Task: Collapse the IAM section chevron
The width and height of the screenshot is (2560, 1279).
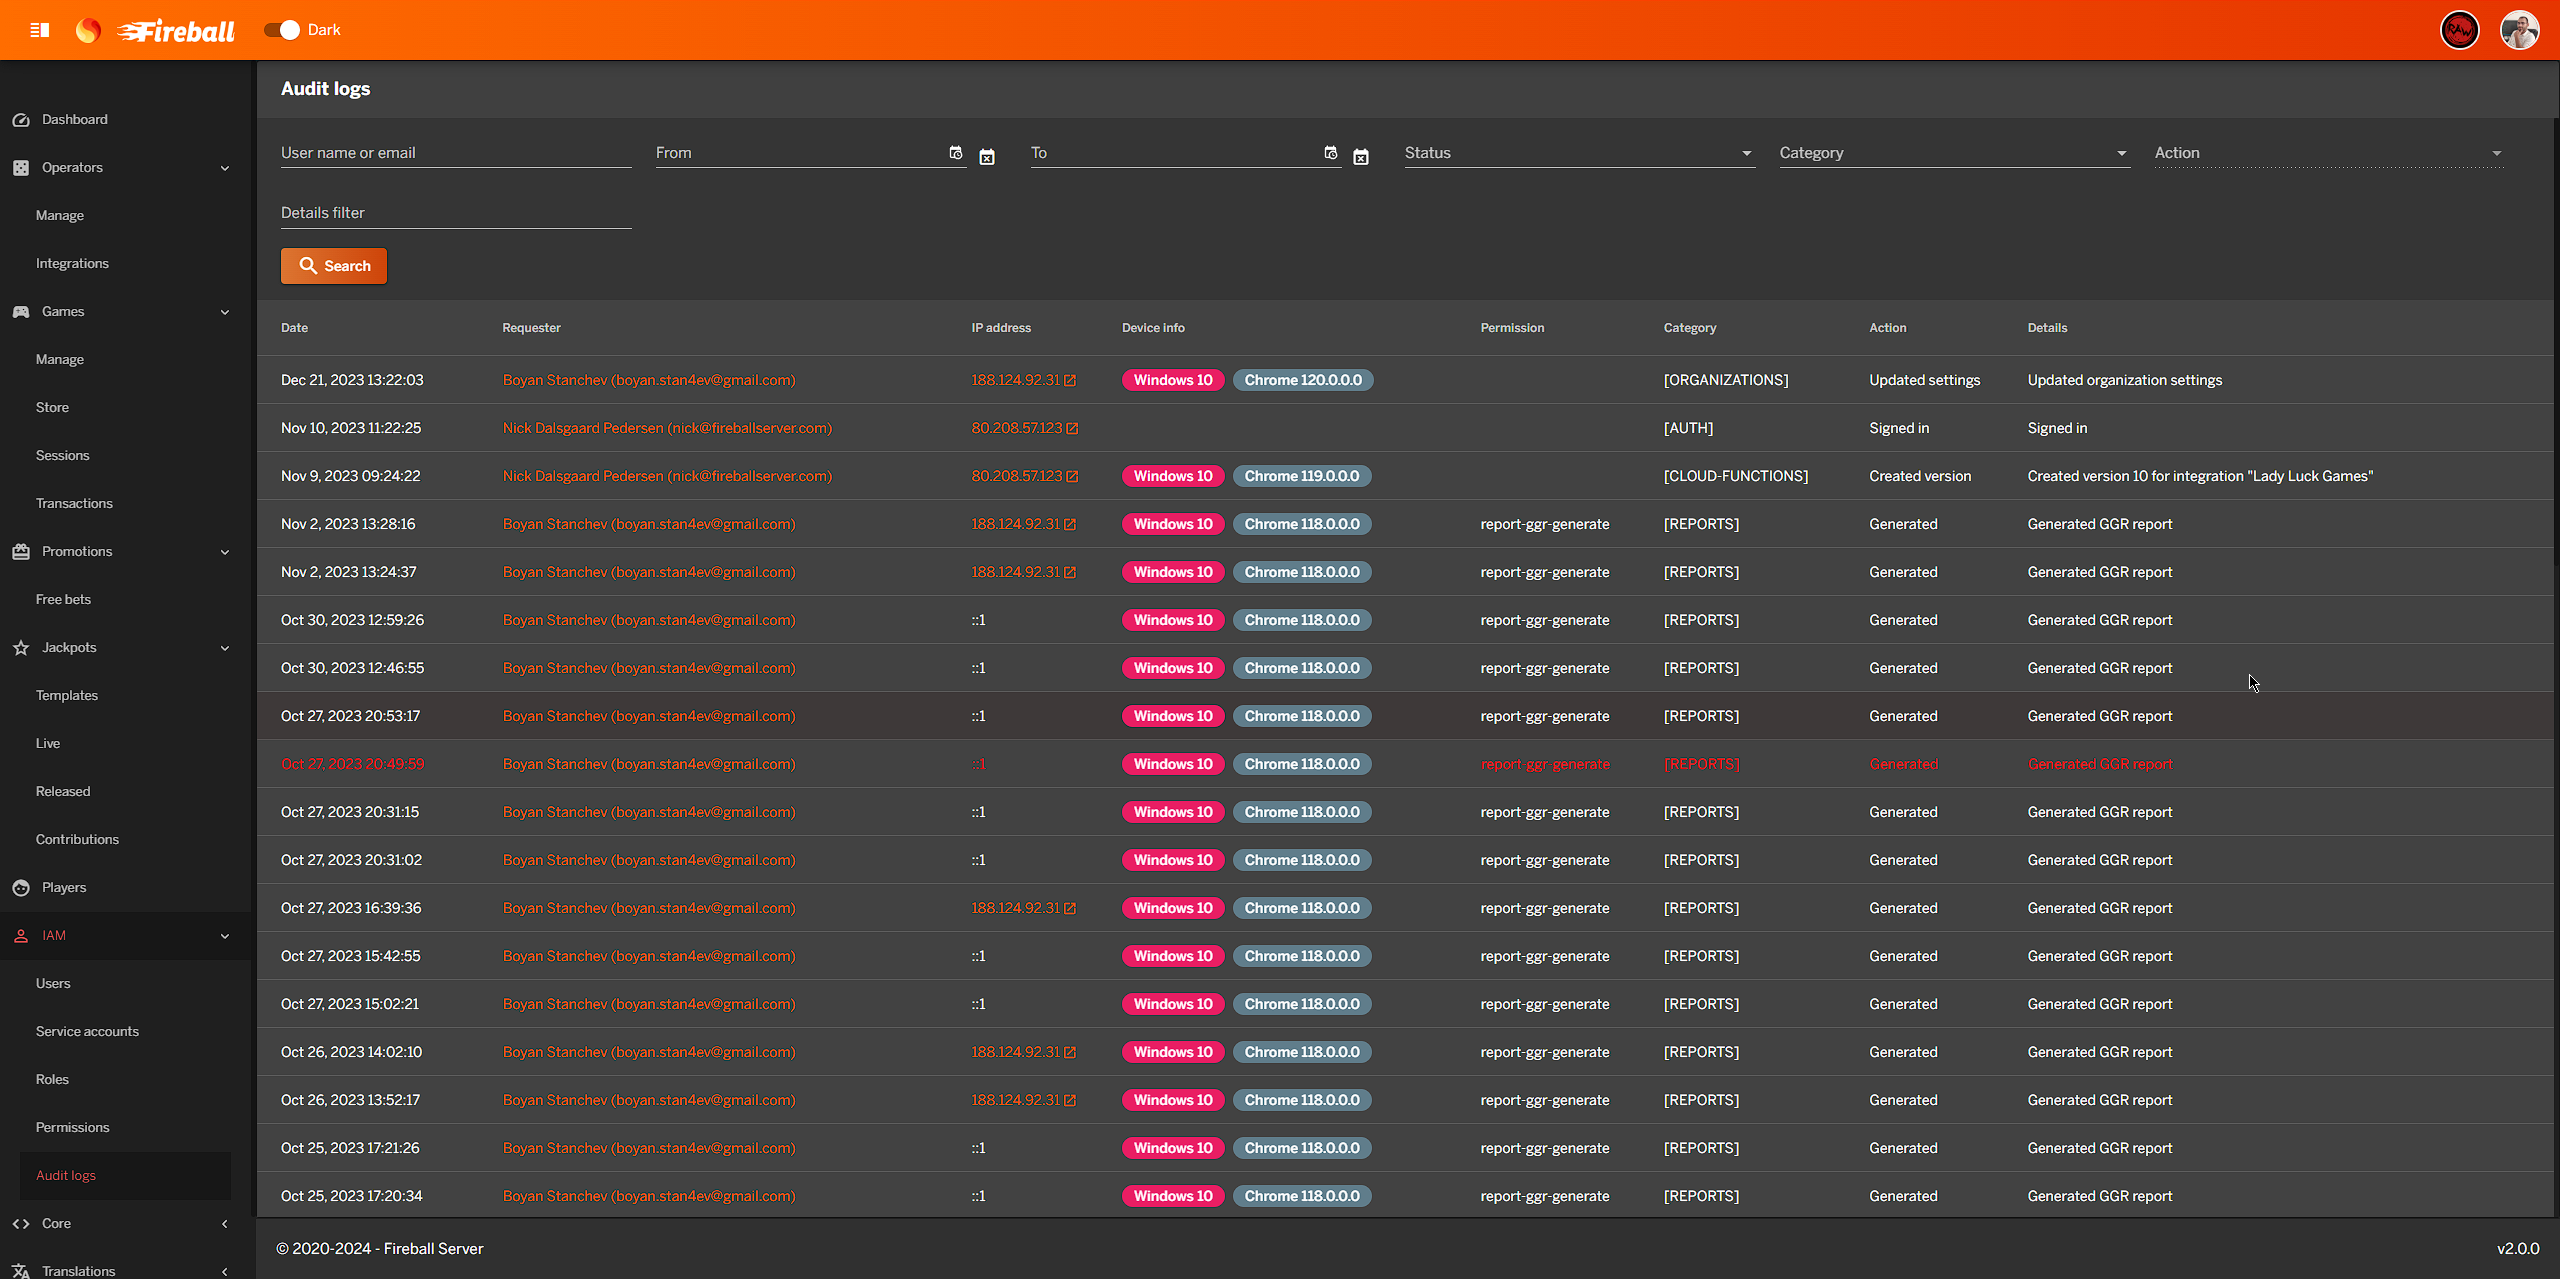Action: (x=225, y=936)
